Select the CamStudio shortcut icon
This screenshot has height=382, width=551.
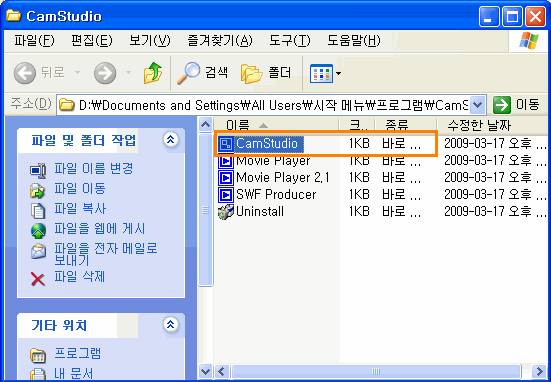(x=226, y=144)
